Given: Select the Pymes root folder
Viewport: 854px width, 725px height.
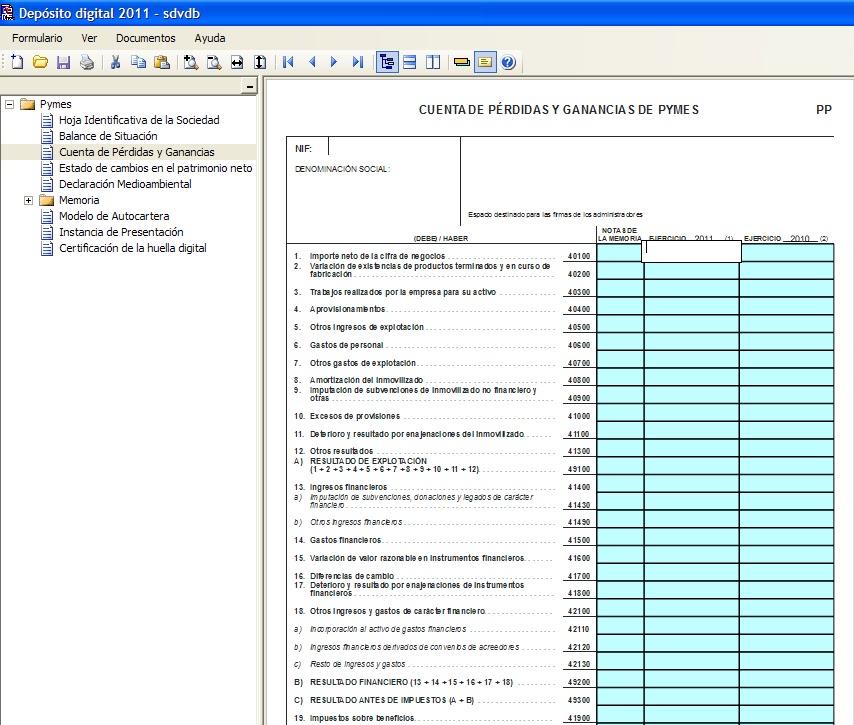Looking at the screenshot, I should point(56,104).
